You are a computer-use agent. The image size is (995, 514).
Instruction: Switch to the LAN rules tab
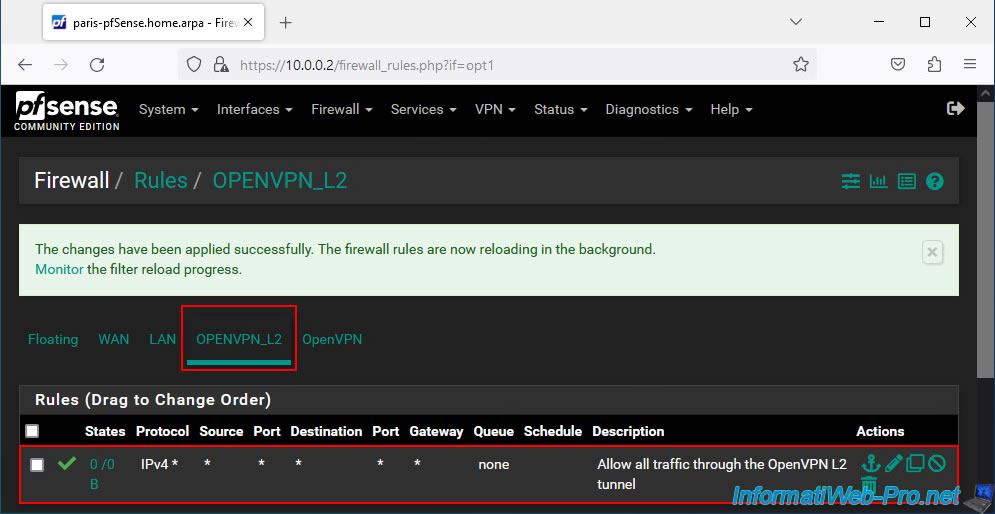pos(162,339)
